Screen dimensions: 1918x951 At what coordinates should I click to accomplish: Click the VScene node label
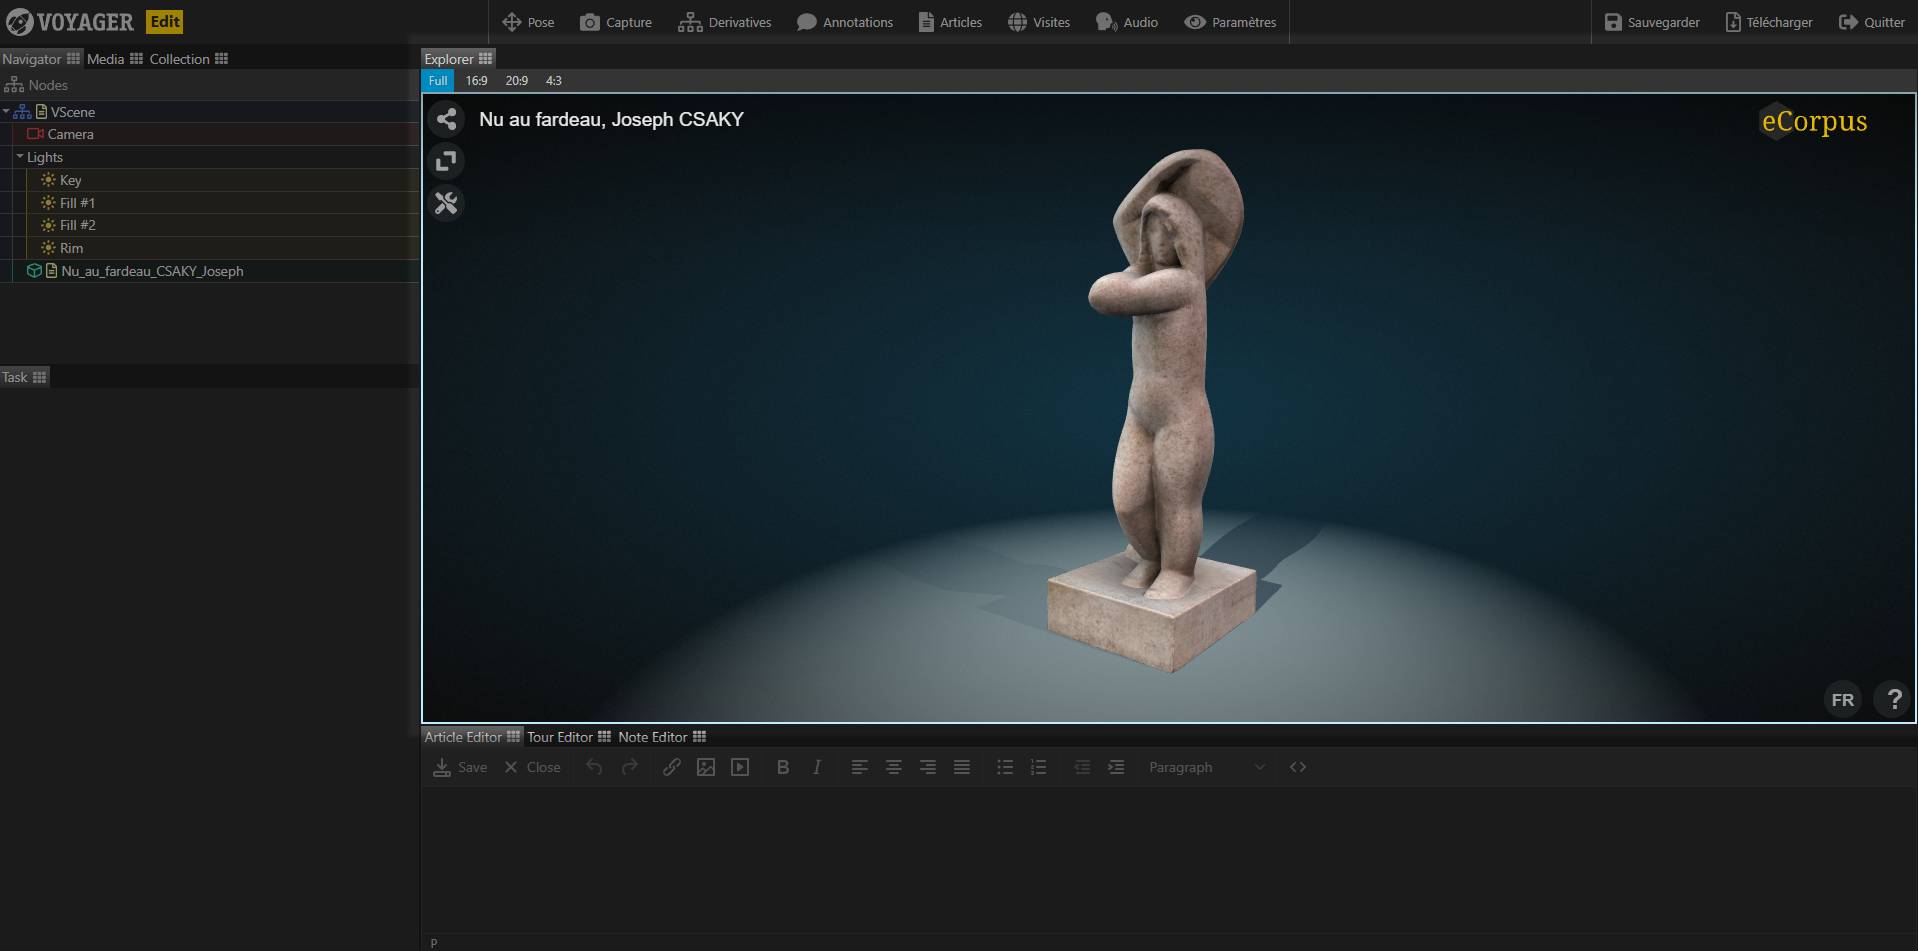tap(72, 112)
